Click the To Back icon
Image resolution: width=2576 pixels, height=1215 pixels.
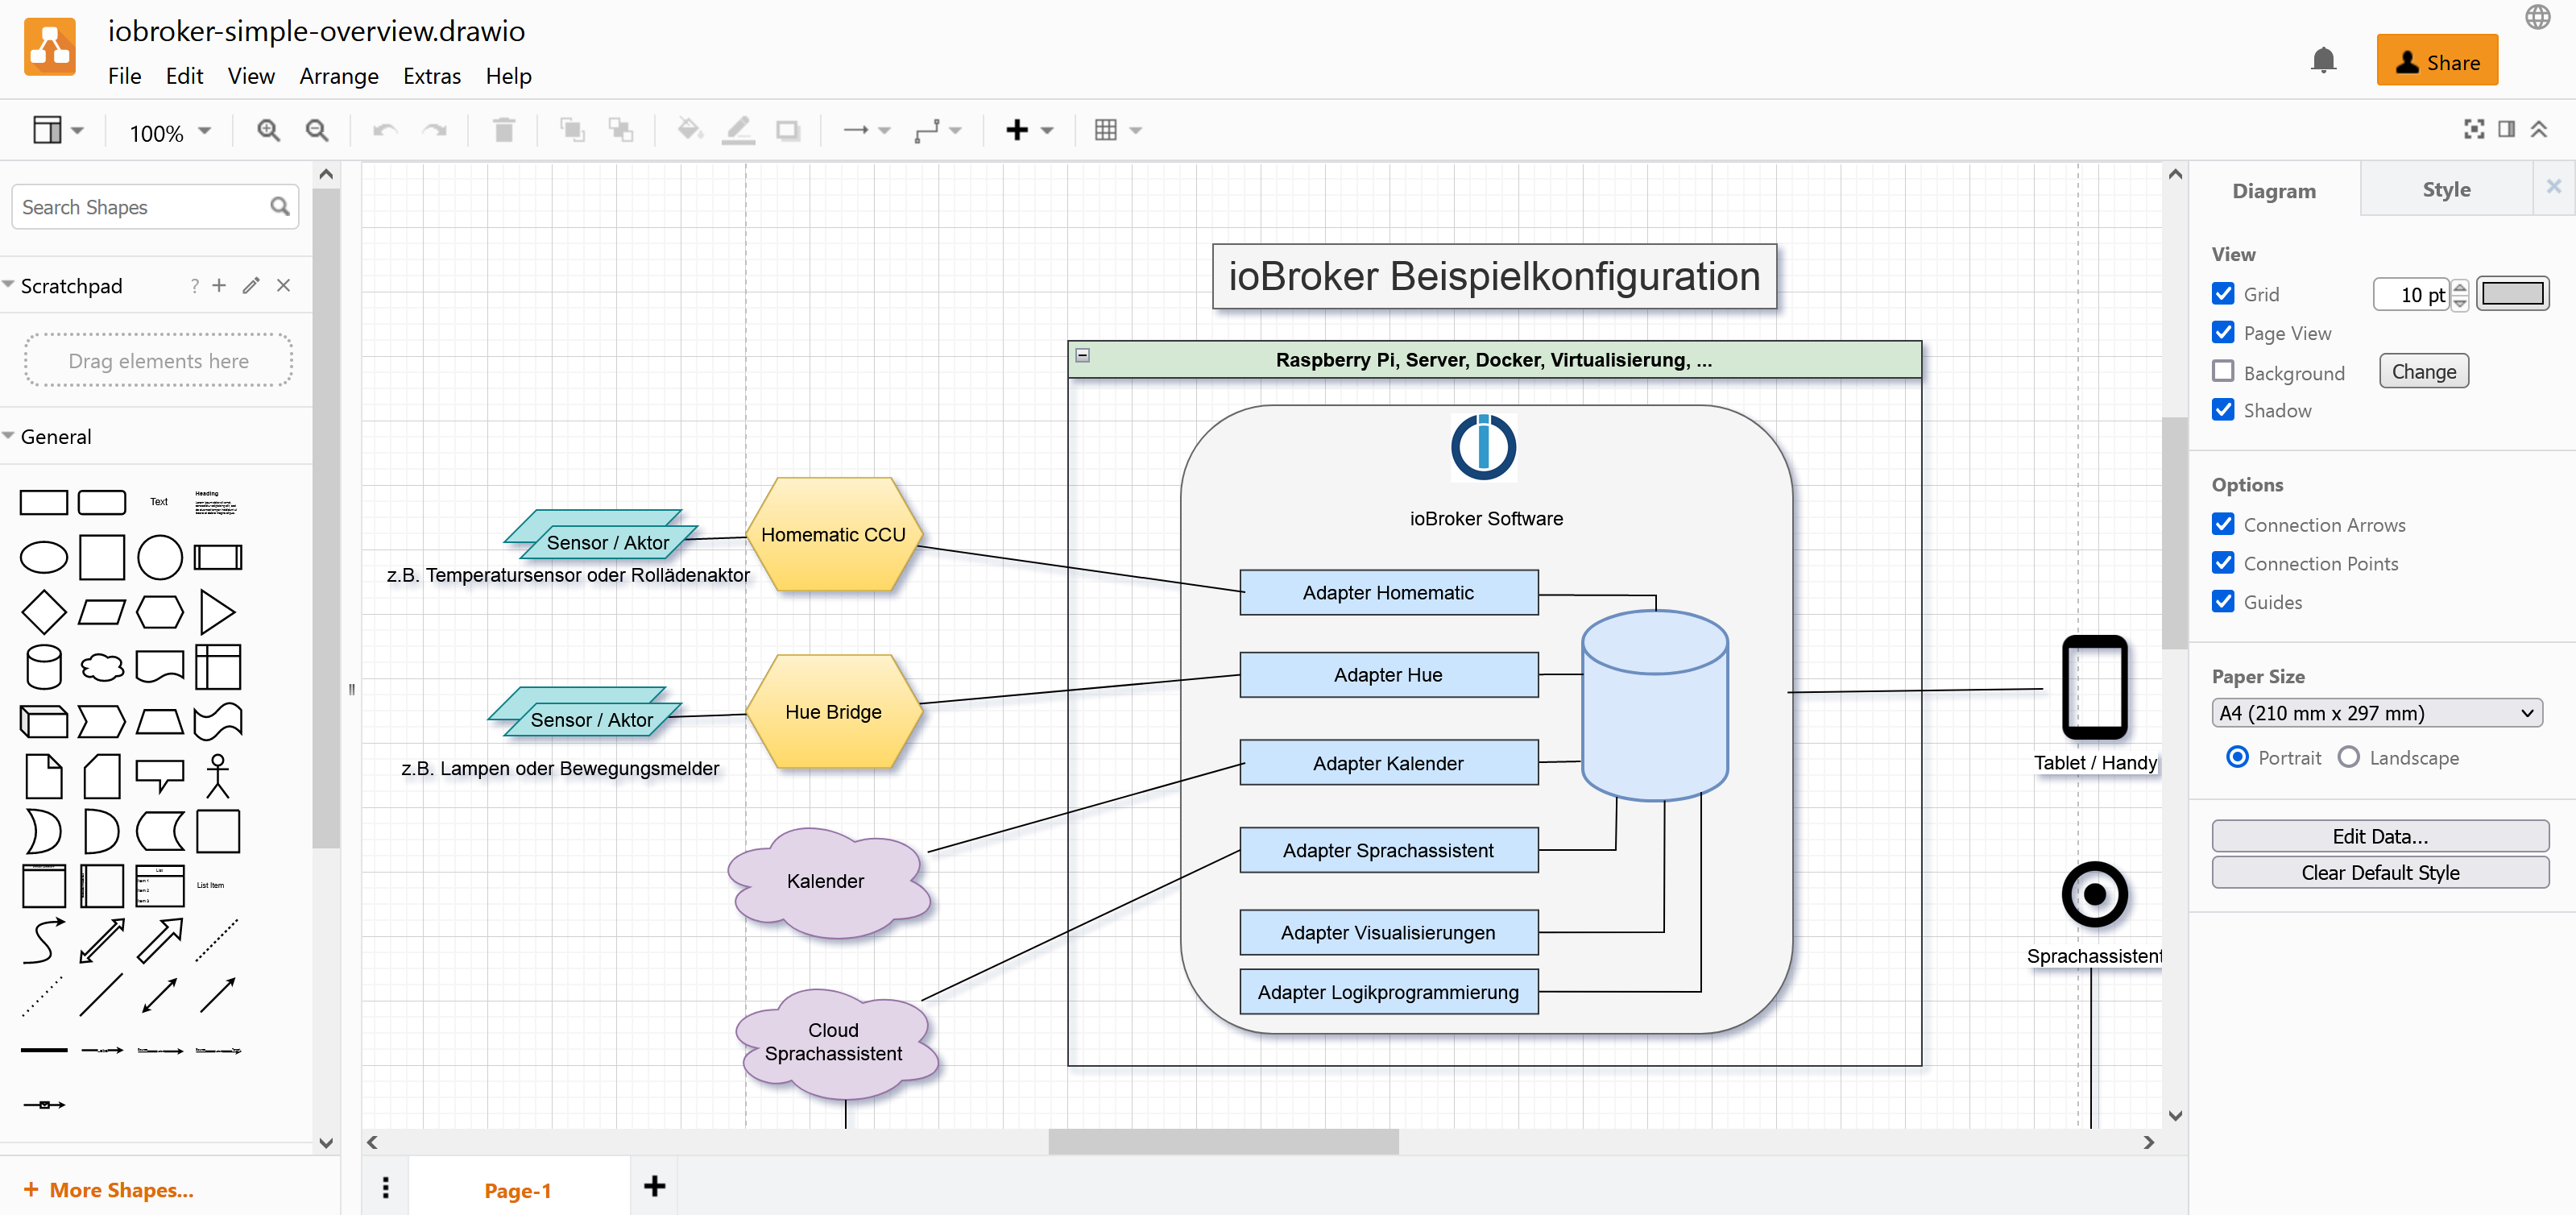click(621, 130)
